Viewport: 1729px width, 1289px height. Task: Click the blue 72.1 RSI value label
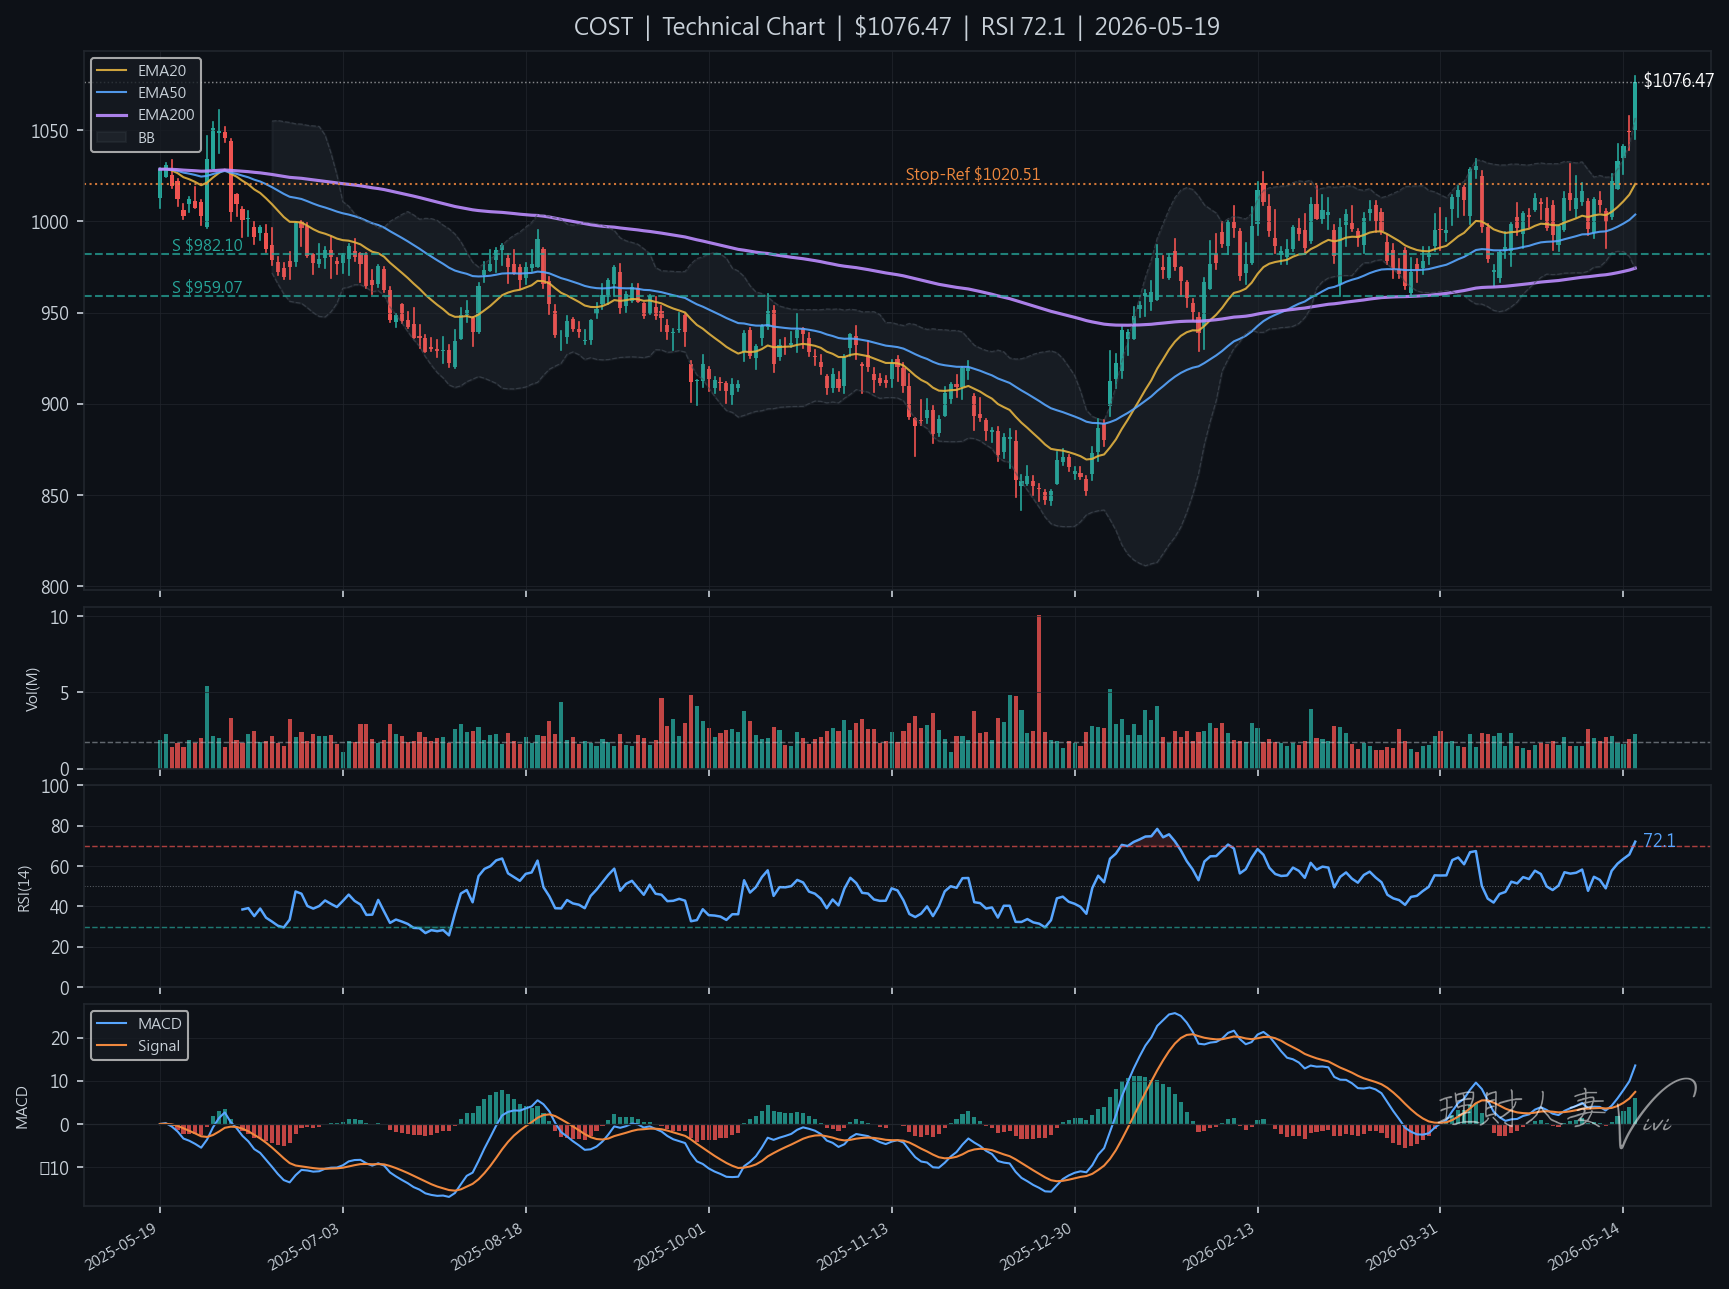pos(1659,841)
